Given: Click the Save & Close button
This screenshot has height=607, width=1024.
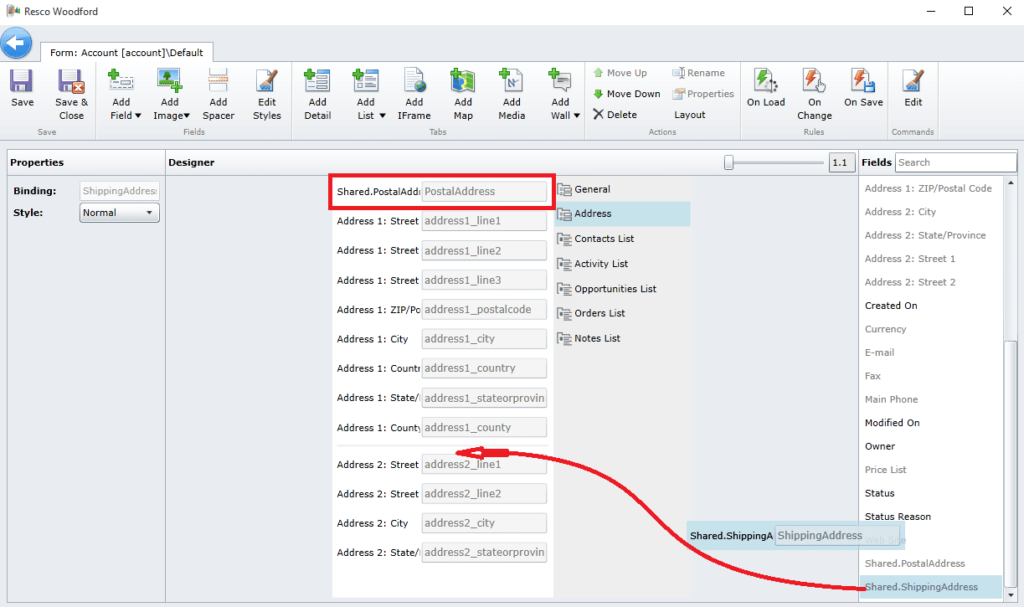Looking at the screenshot, I should pos(70,90).
